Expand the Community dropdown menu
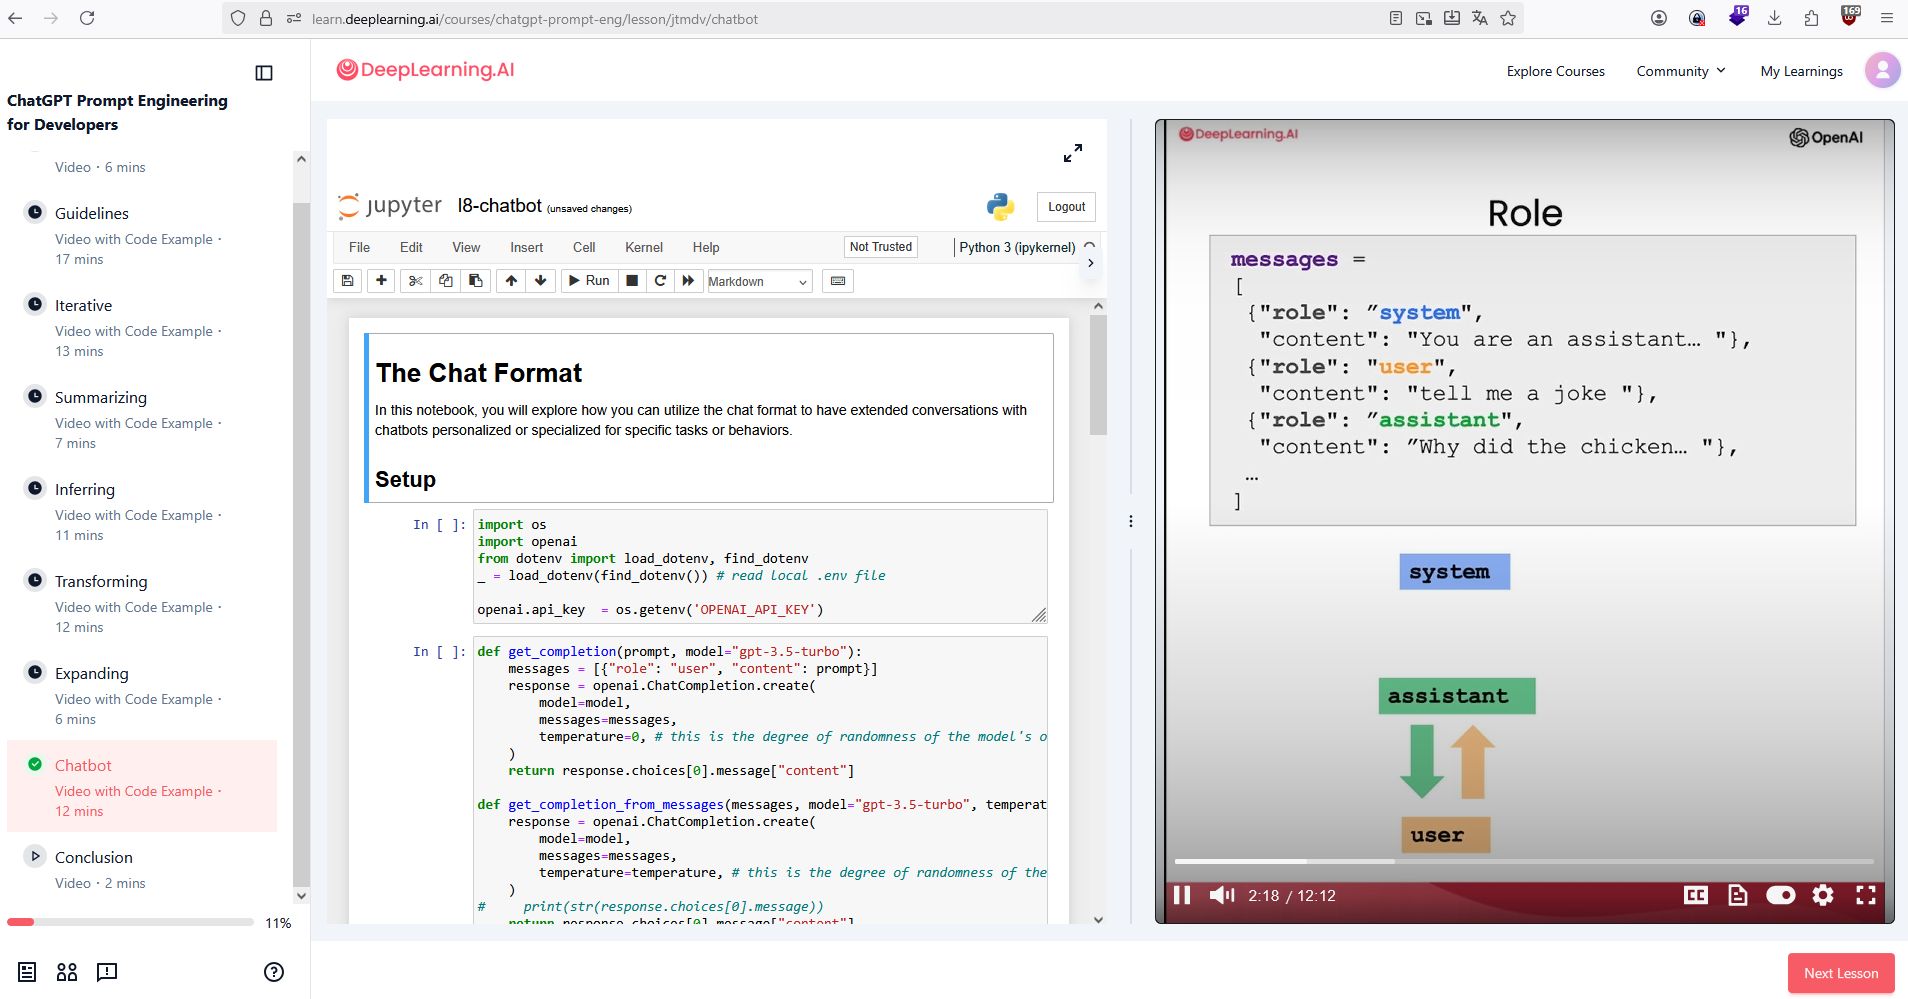The height and width of the screenshot is (999, 1908). pos(1680,71)
